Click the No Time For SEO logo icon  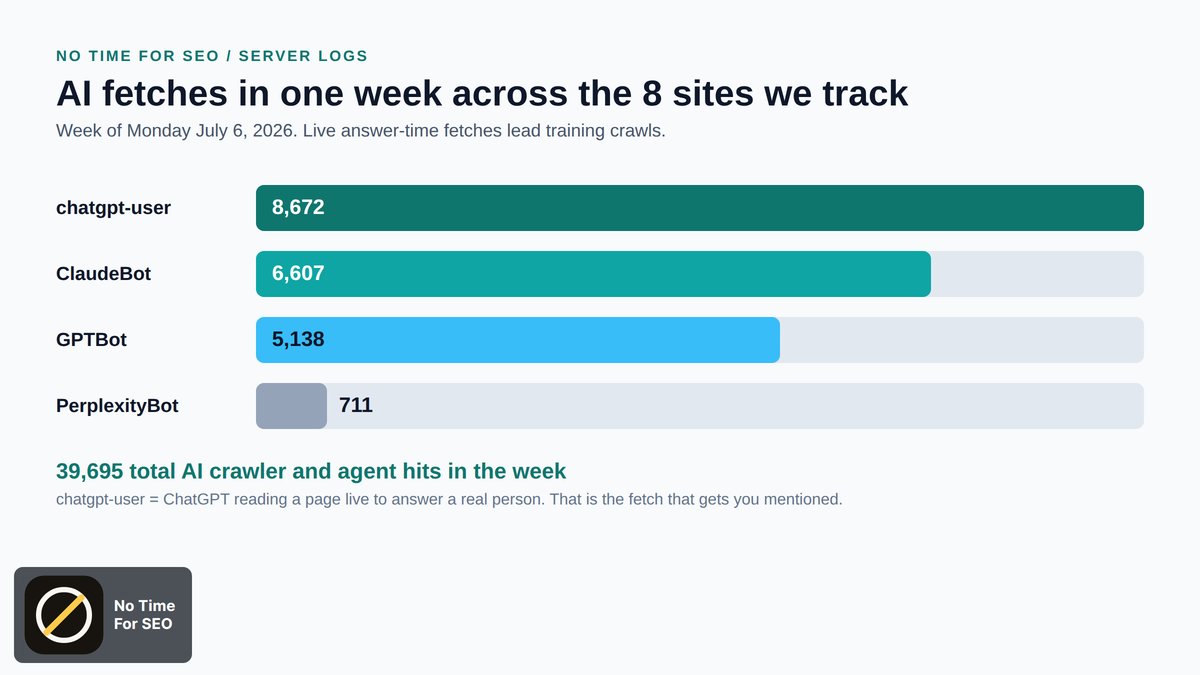click(64, 615)
